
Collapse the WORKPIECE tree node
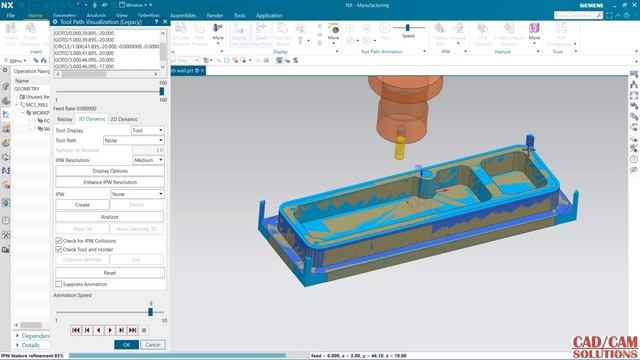23,113
